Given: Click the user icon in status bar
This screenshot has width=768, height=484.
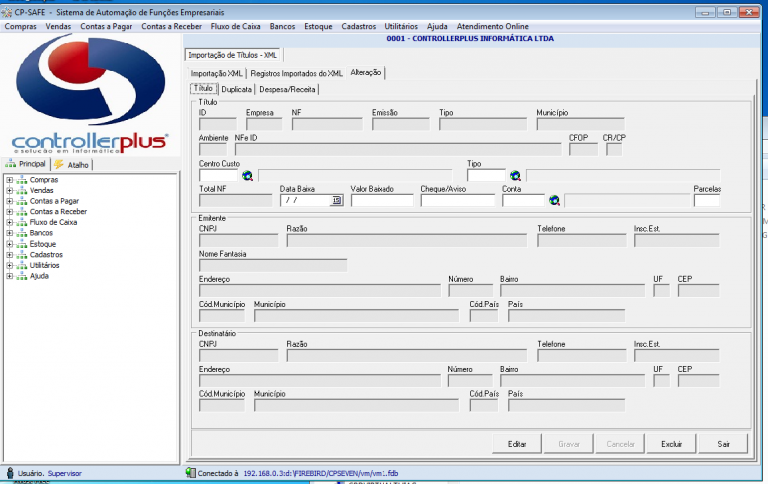Looking at the screenshot, I should pos(10,473).
